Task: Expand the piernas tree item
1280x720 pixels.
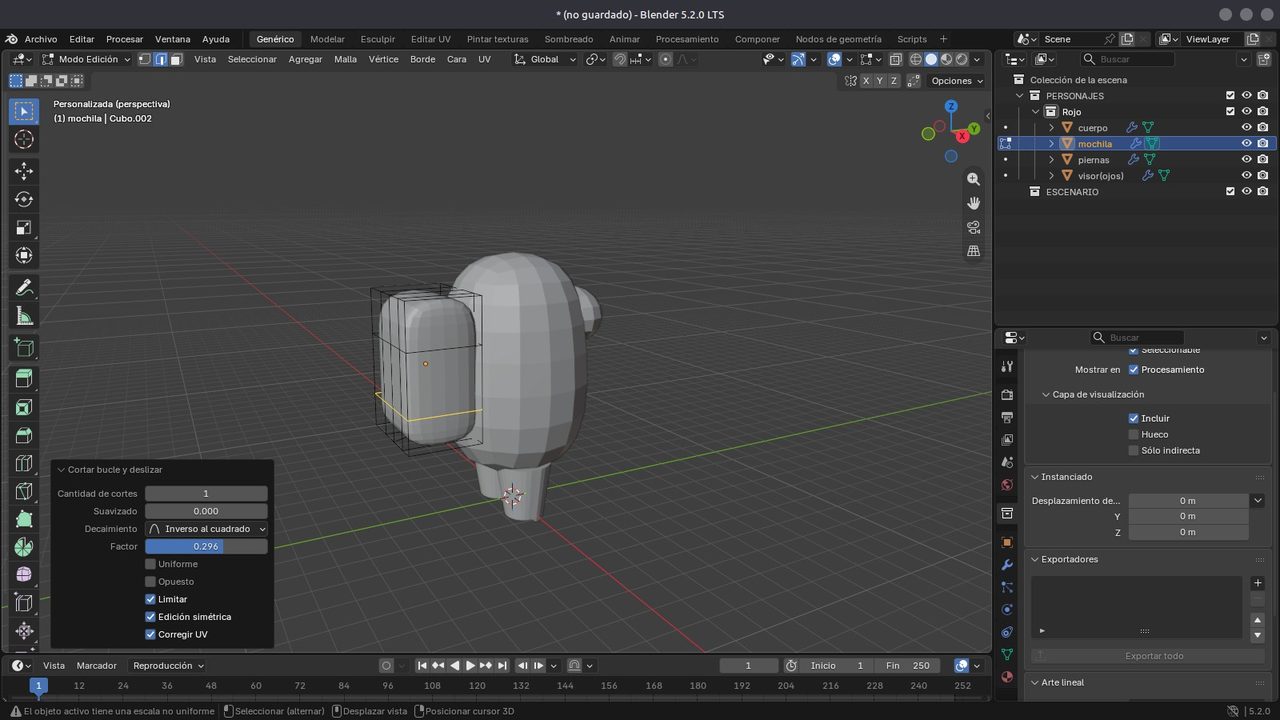Action: 1051,160
